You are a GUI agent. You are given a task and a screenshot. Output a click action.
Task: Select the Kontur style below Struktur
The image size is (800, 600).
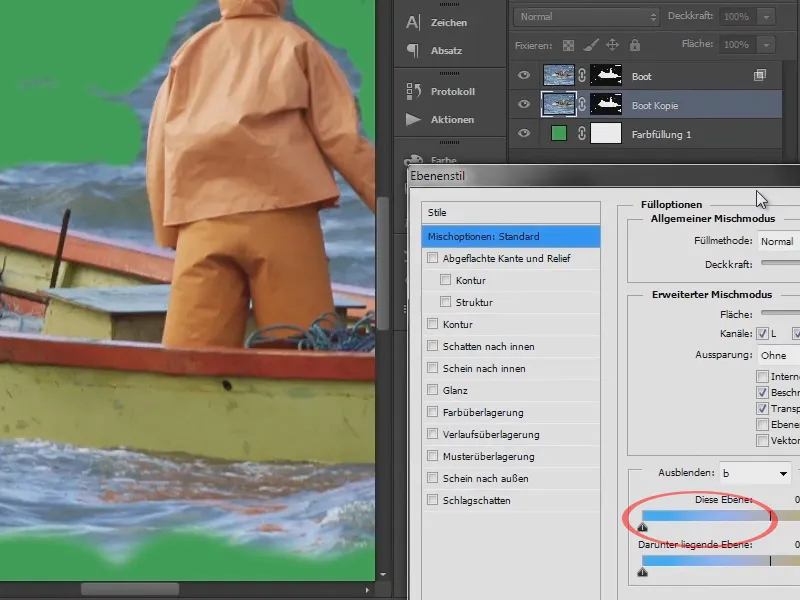click(458, 324)
